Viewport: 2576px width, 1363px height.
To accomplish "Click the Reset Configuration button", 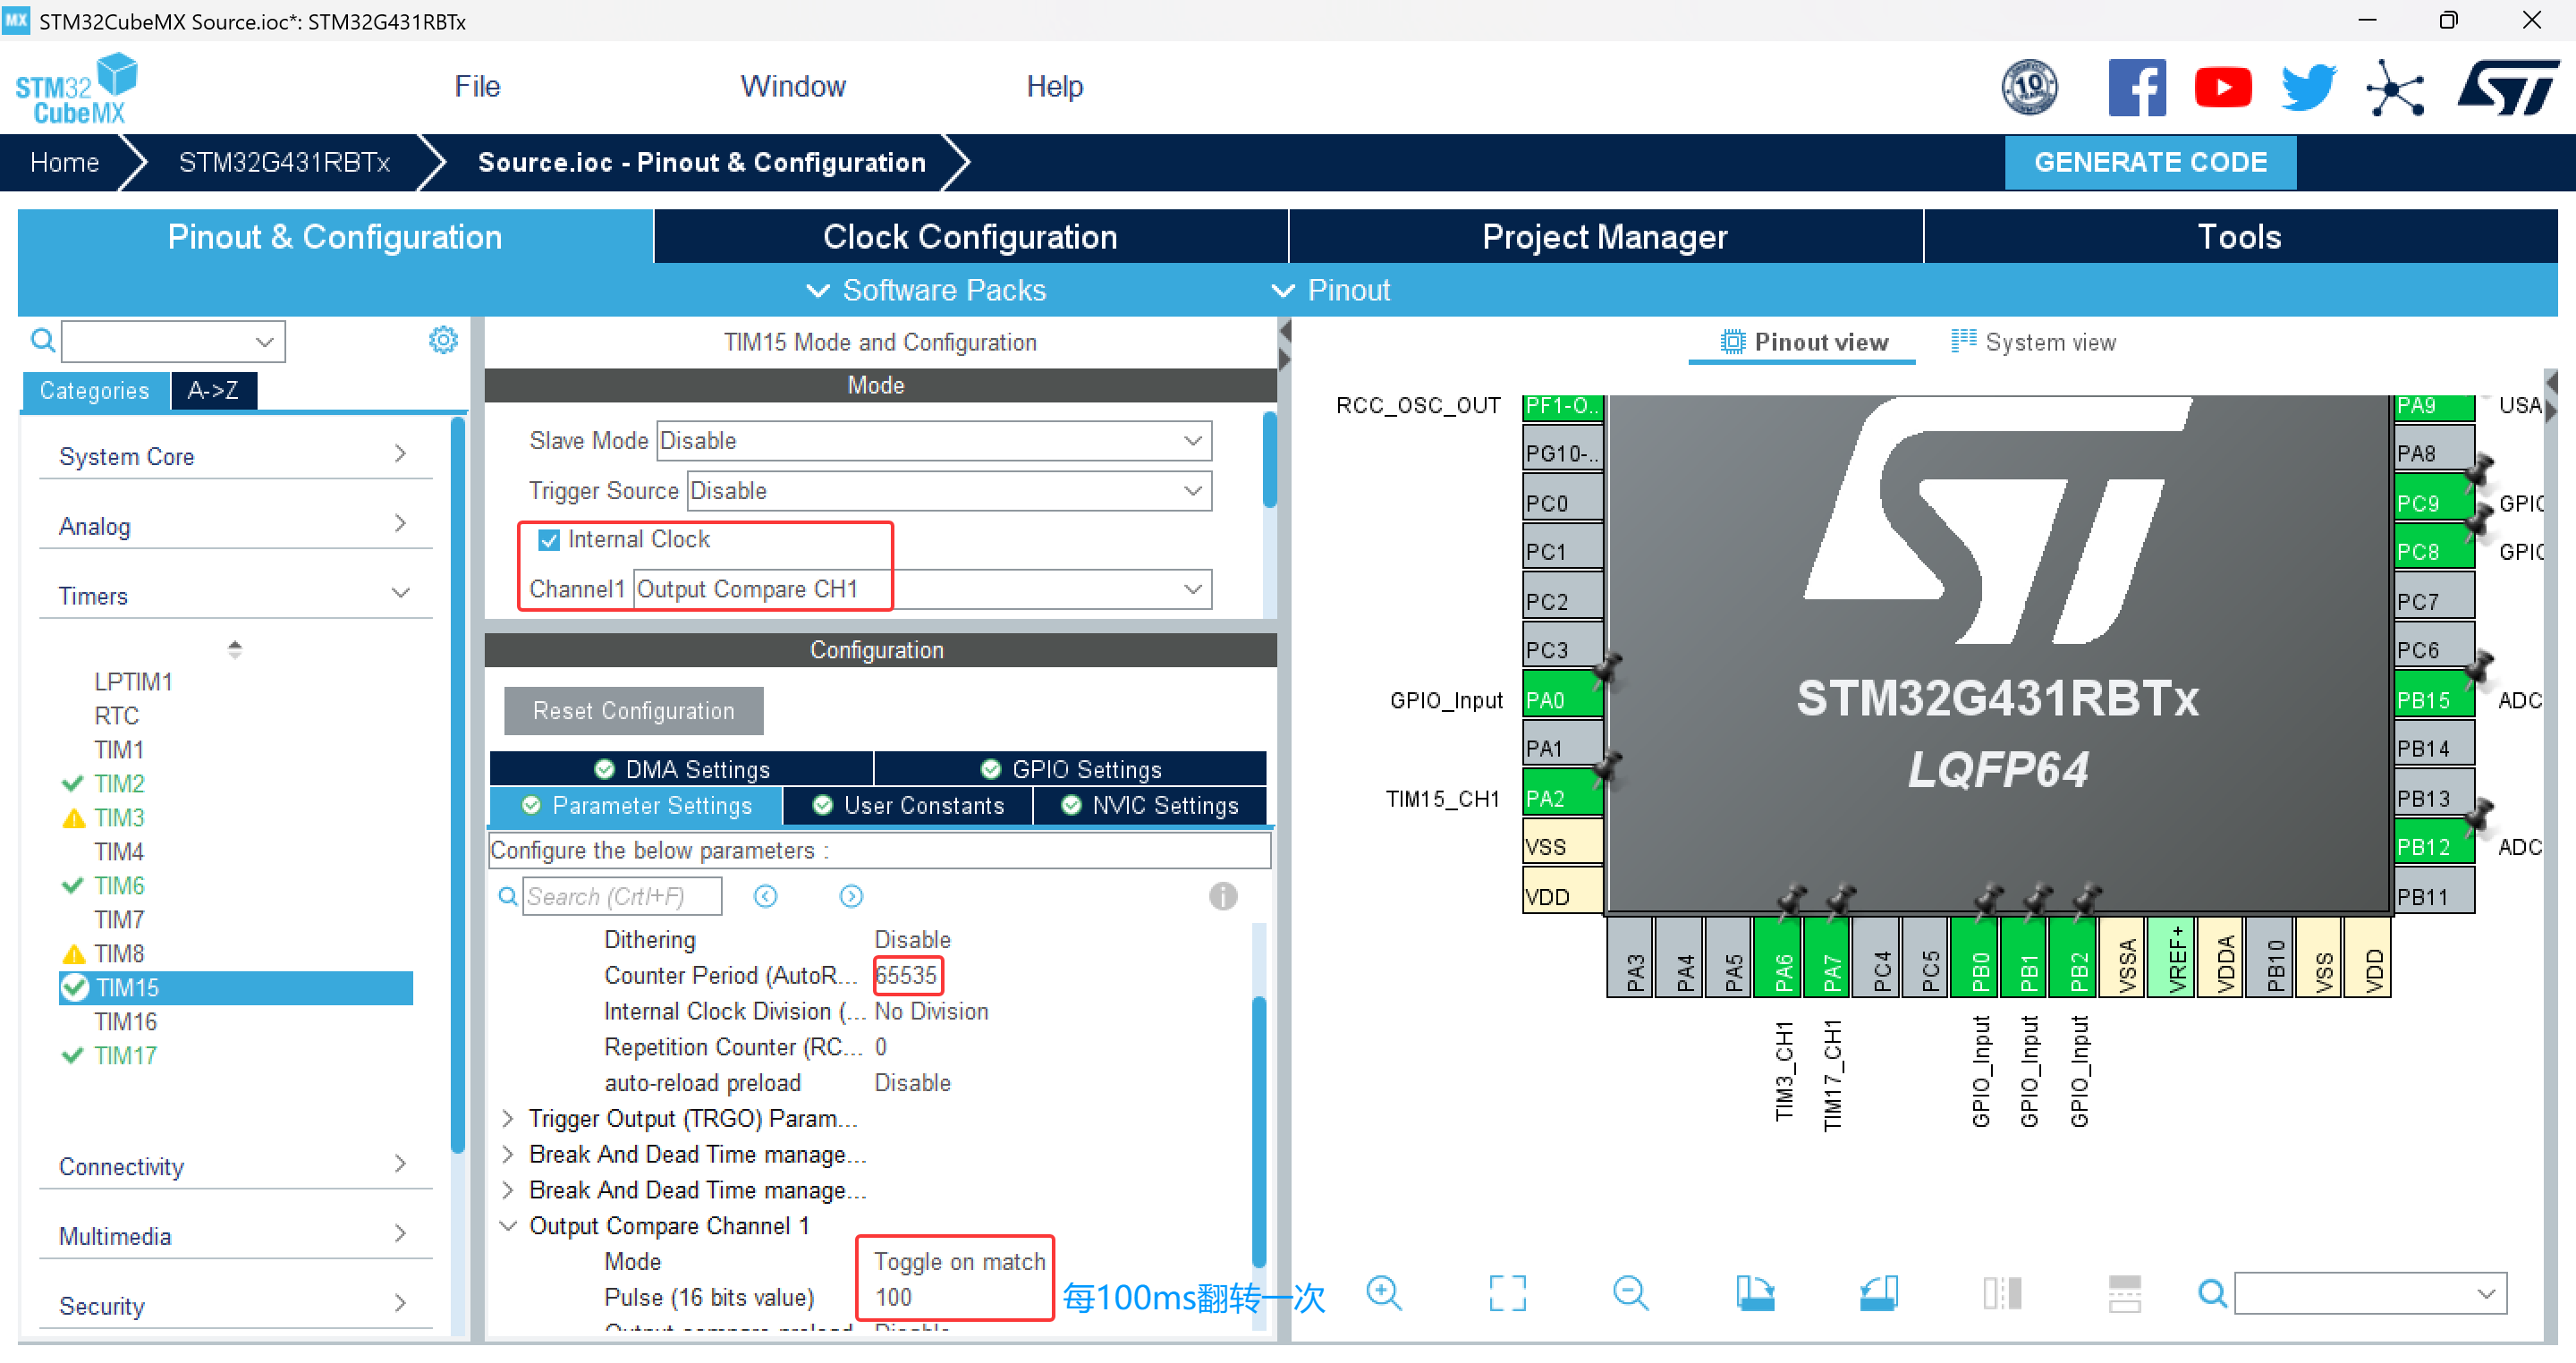I will point(633,711).
